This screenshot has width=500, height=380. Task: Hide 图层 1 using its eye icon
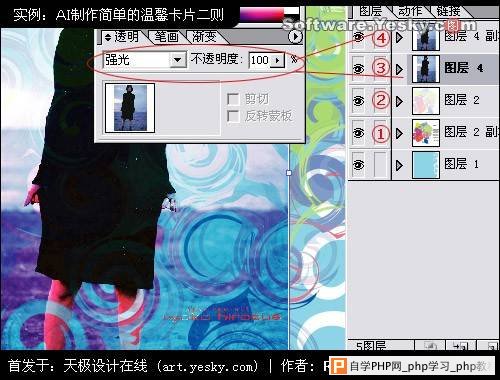[358, 165]
